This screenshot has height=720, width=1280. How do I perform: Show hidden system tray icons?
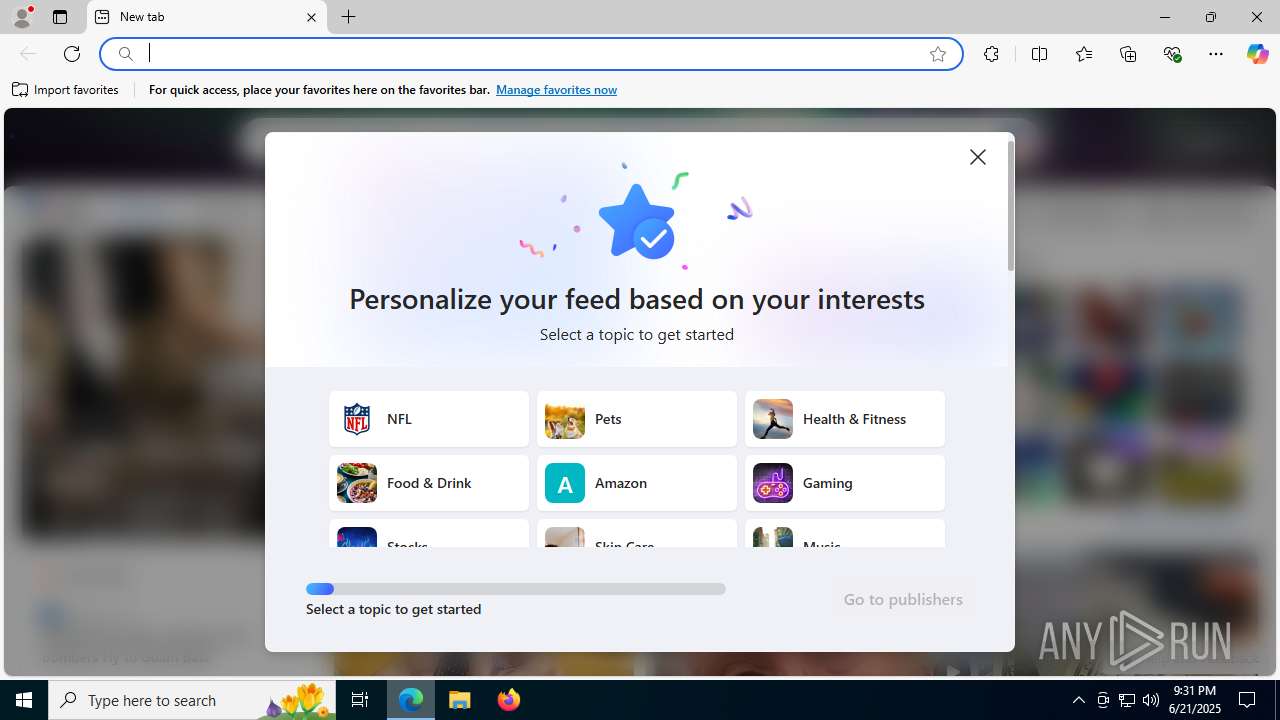click(1078, 700)
